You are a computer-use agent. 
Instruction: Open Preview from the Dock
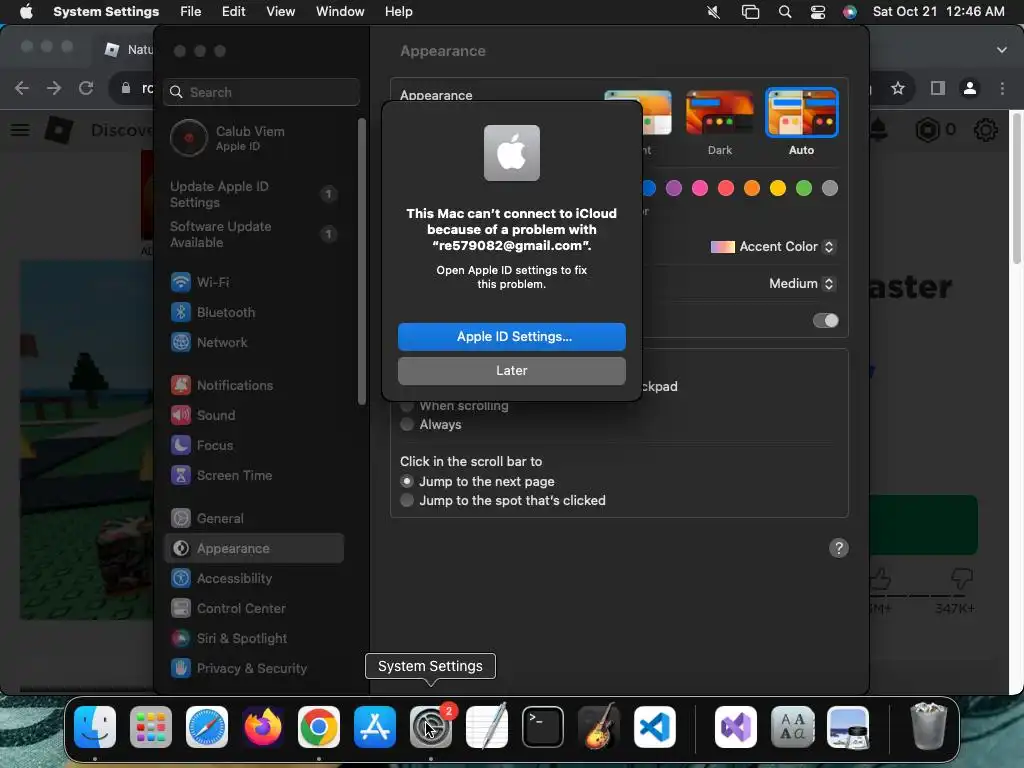[x=848, y=727]
